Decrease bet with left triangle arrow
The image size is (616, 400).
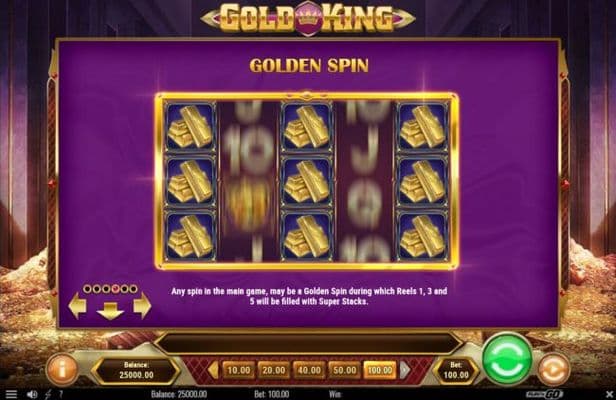213,370
